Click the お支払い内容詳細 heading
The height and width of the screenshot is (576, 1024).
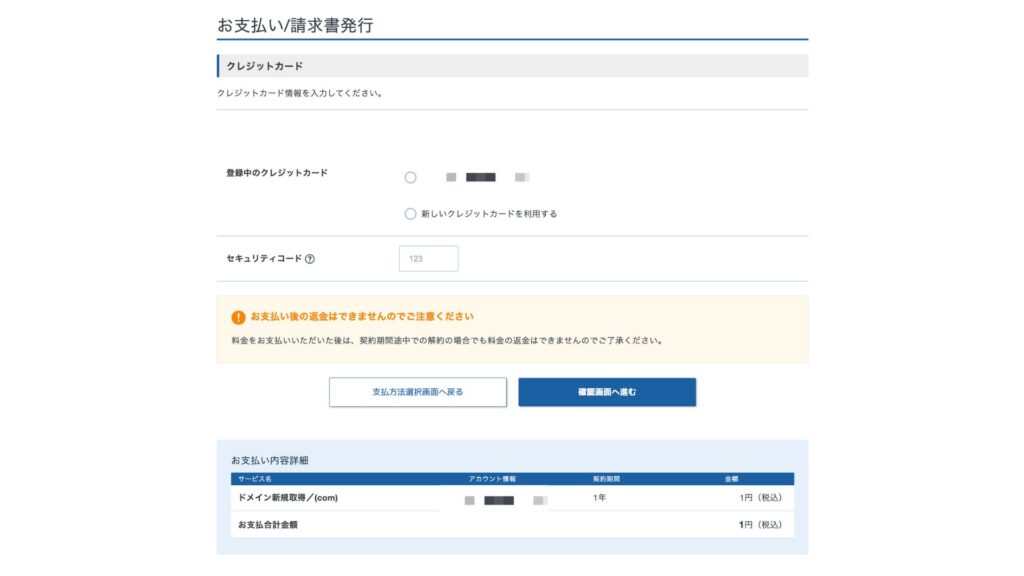click(270, 460)
